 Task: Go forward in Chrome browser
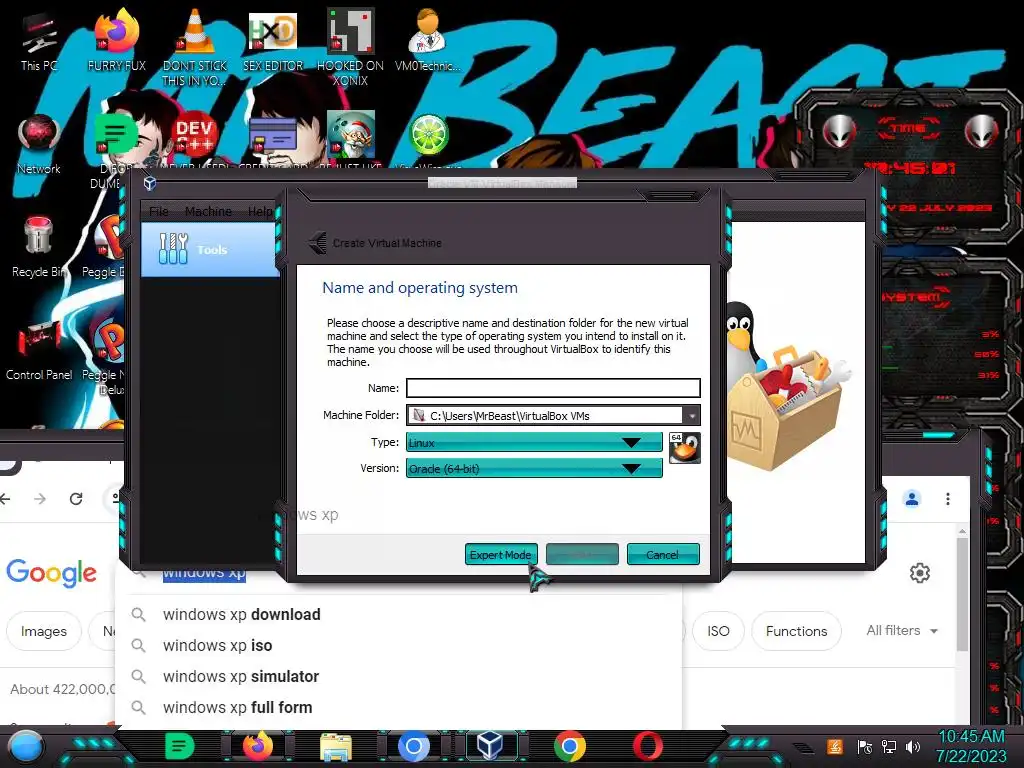coord(40,499)
